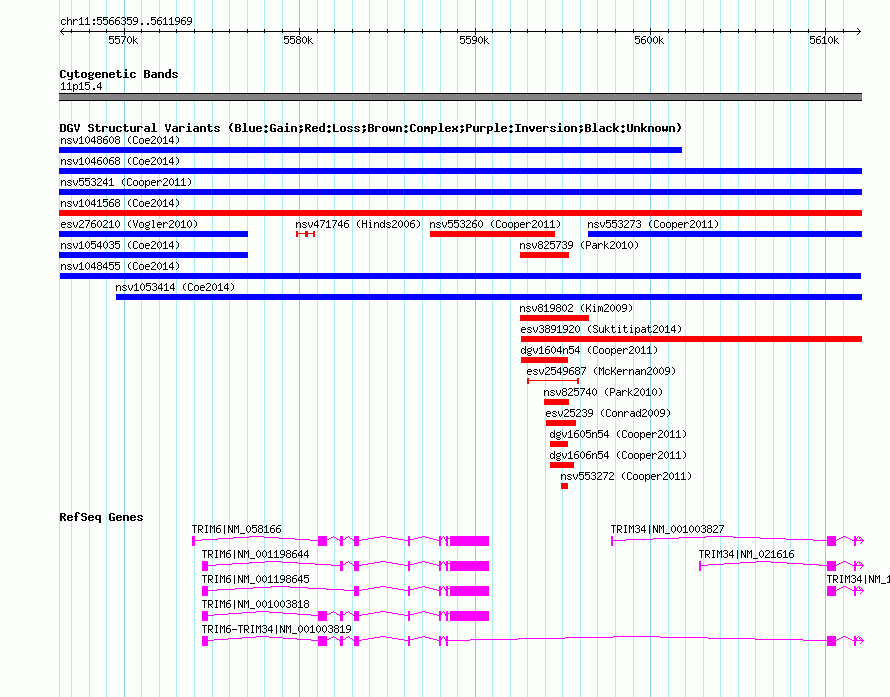
Task: Open dgv1605n54 (Cooper2011) label
Action: coord(618,434)
